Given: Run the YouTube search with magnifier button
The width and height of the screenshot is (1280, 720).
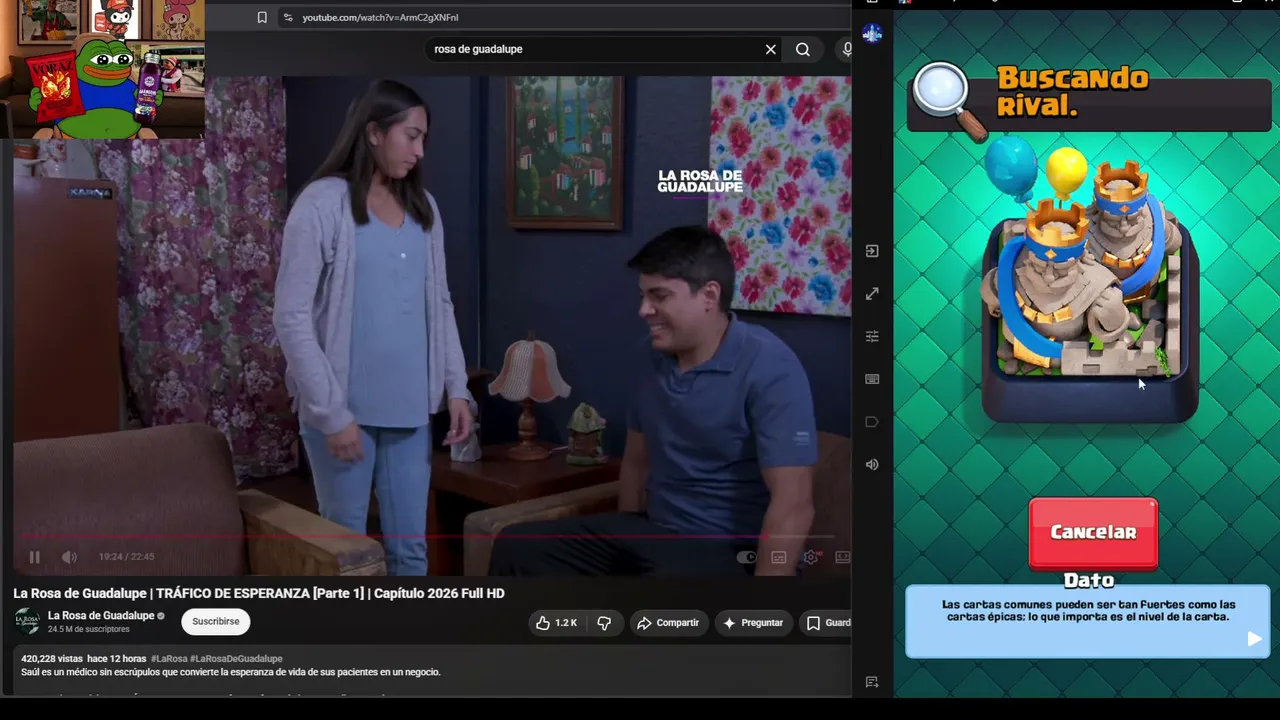Looking at the screenshot, I should [x=803, y=49].
